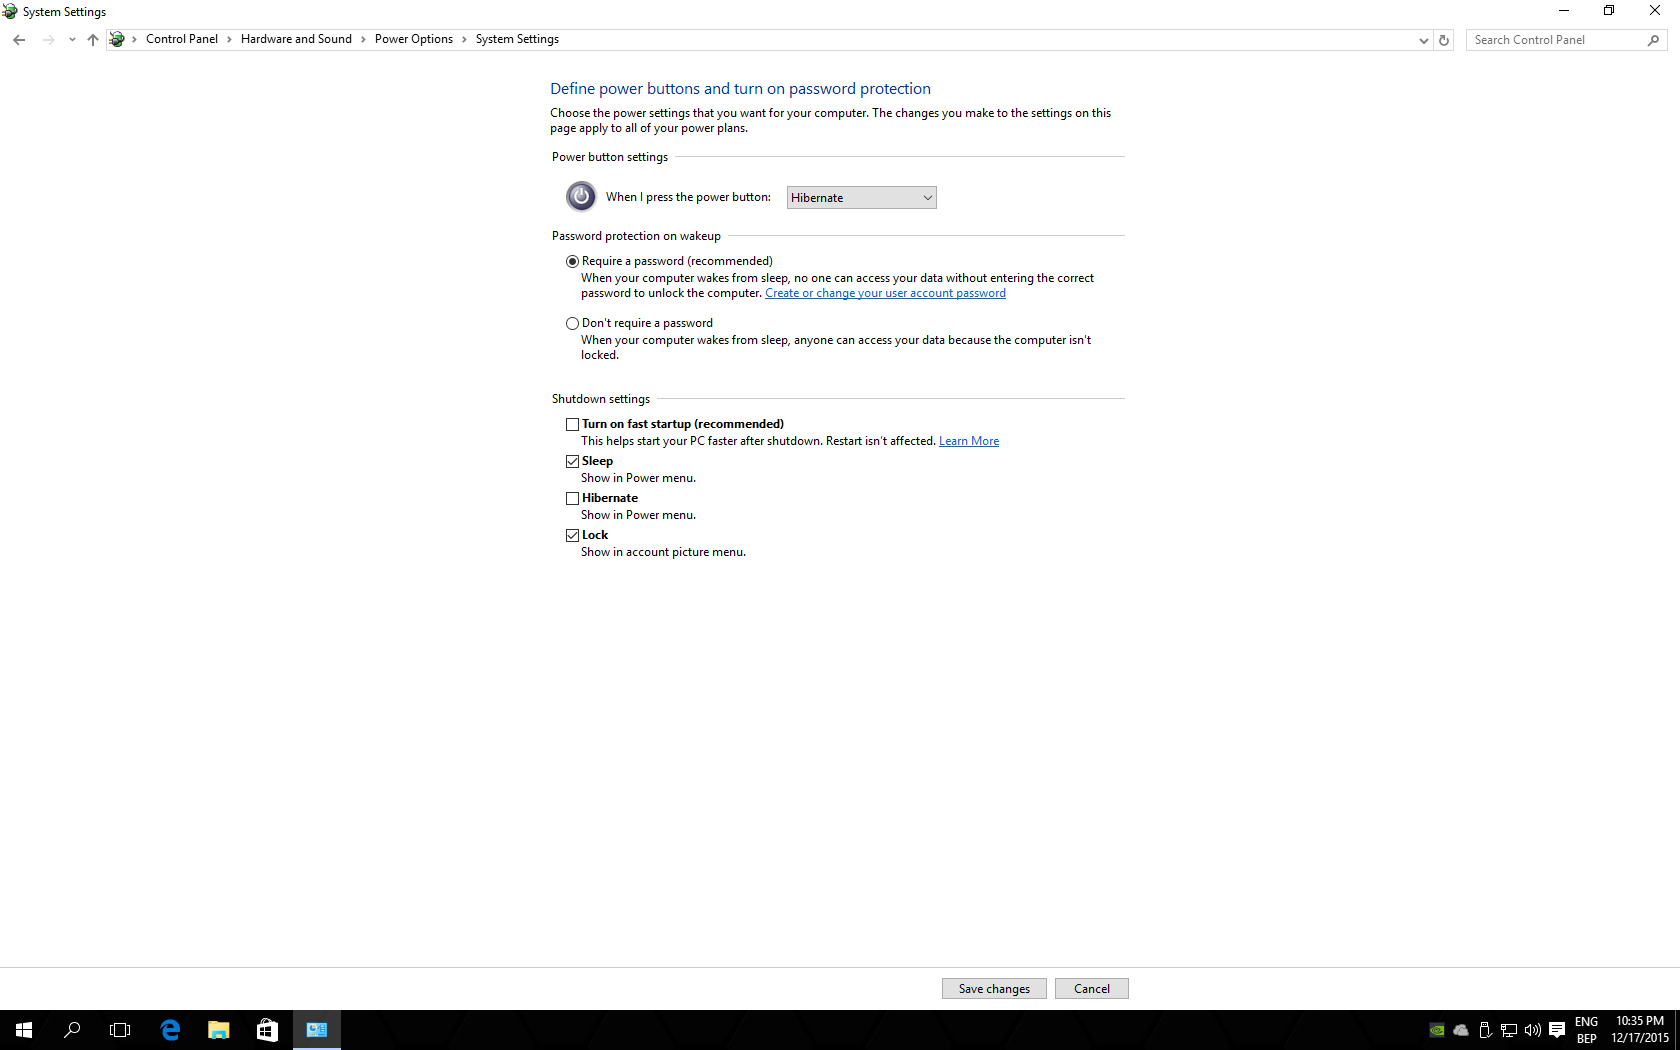This screenshot has width=1680, height=1050.
Task: Expand chevron before Control Panel breadcrumb
Action: pyautogui.click(x=135, y=40)
